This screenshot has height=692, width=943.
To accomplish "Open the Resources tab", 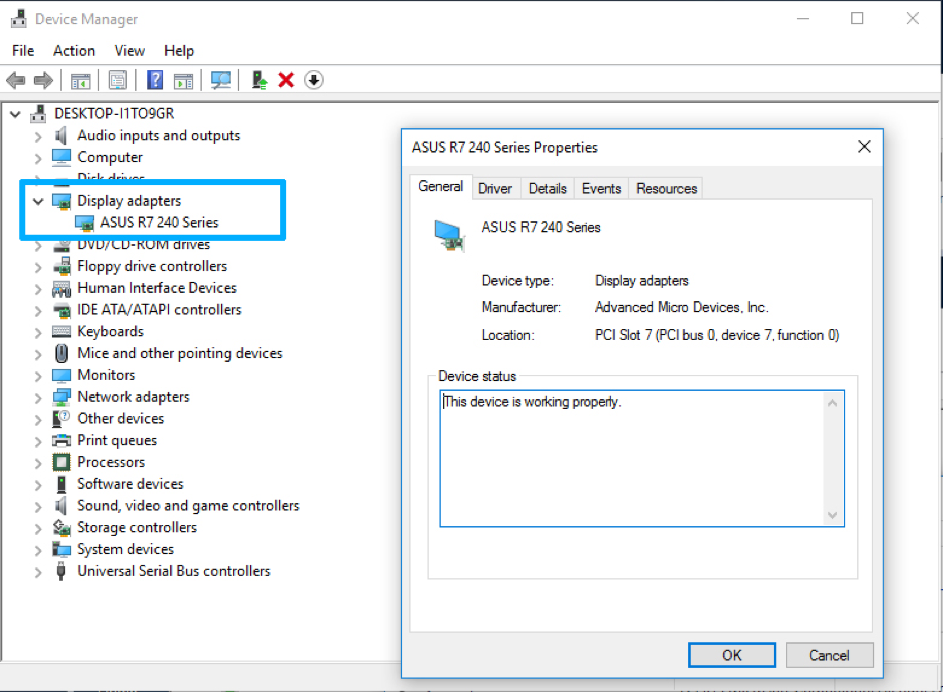I will pos(666,188).
